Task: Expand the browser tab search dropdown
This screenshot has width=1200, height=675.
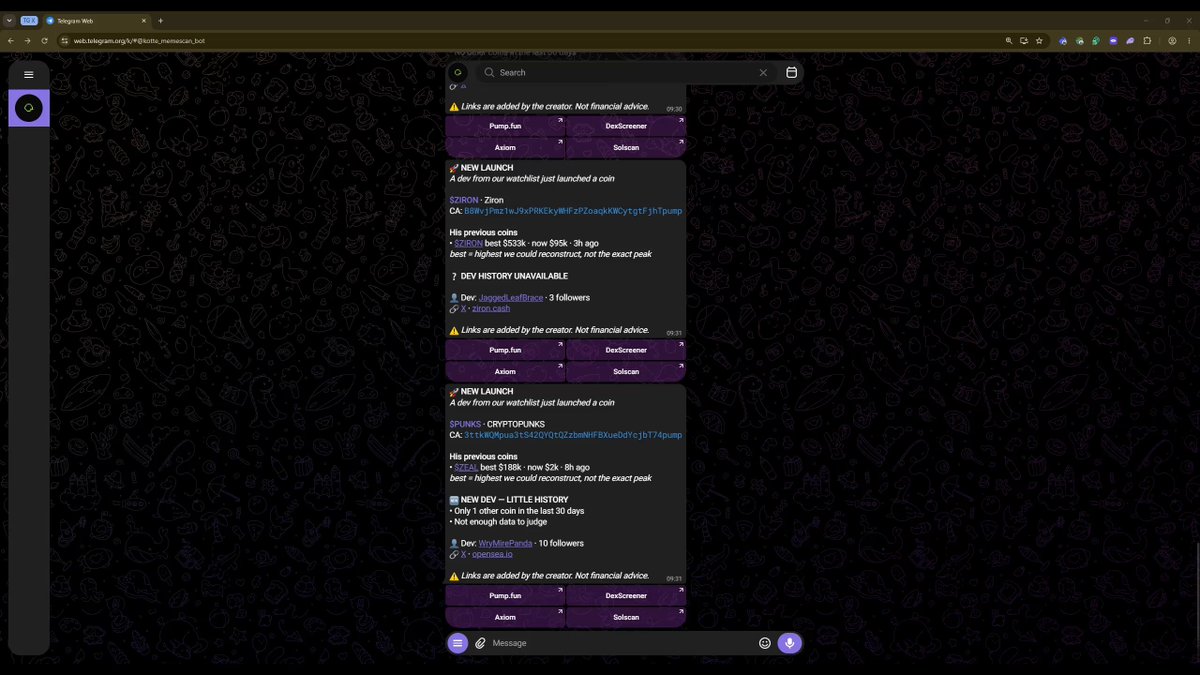Action: click(x=9, y=20)
